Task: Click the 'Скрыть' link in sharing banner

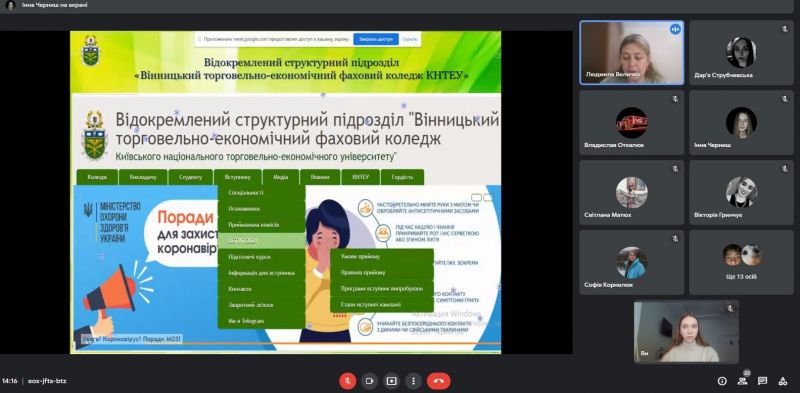Action: tap(410, 39)
